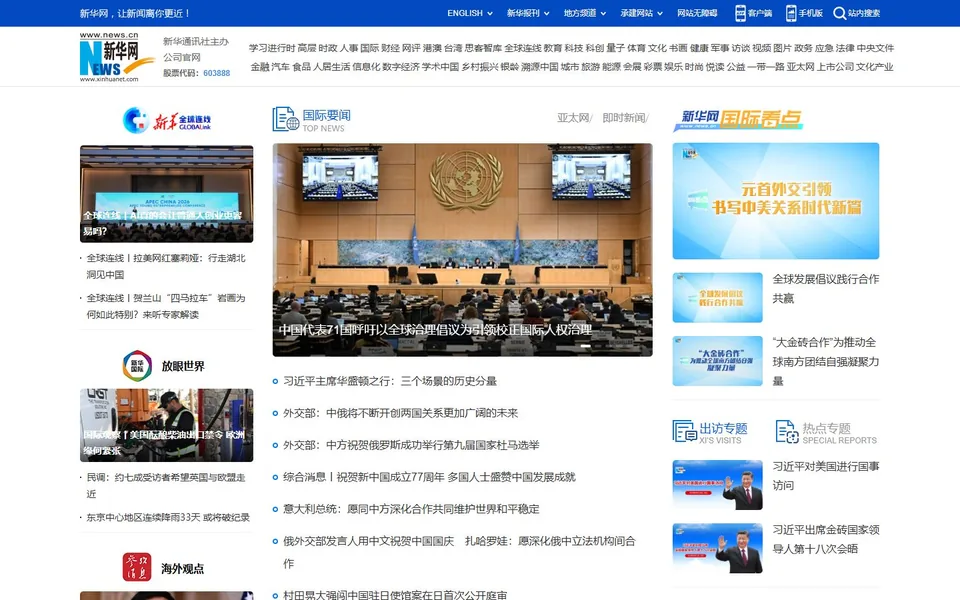Click the 海外观点 red seal icon
Image resolution: width=960 pixels, height=600 pixels.
137,567
